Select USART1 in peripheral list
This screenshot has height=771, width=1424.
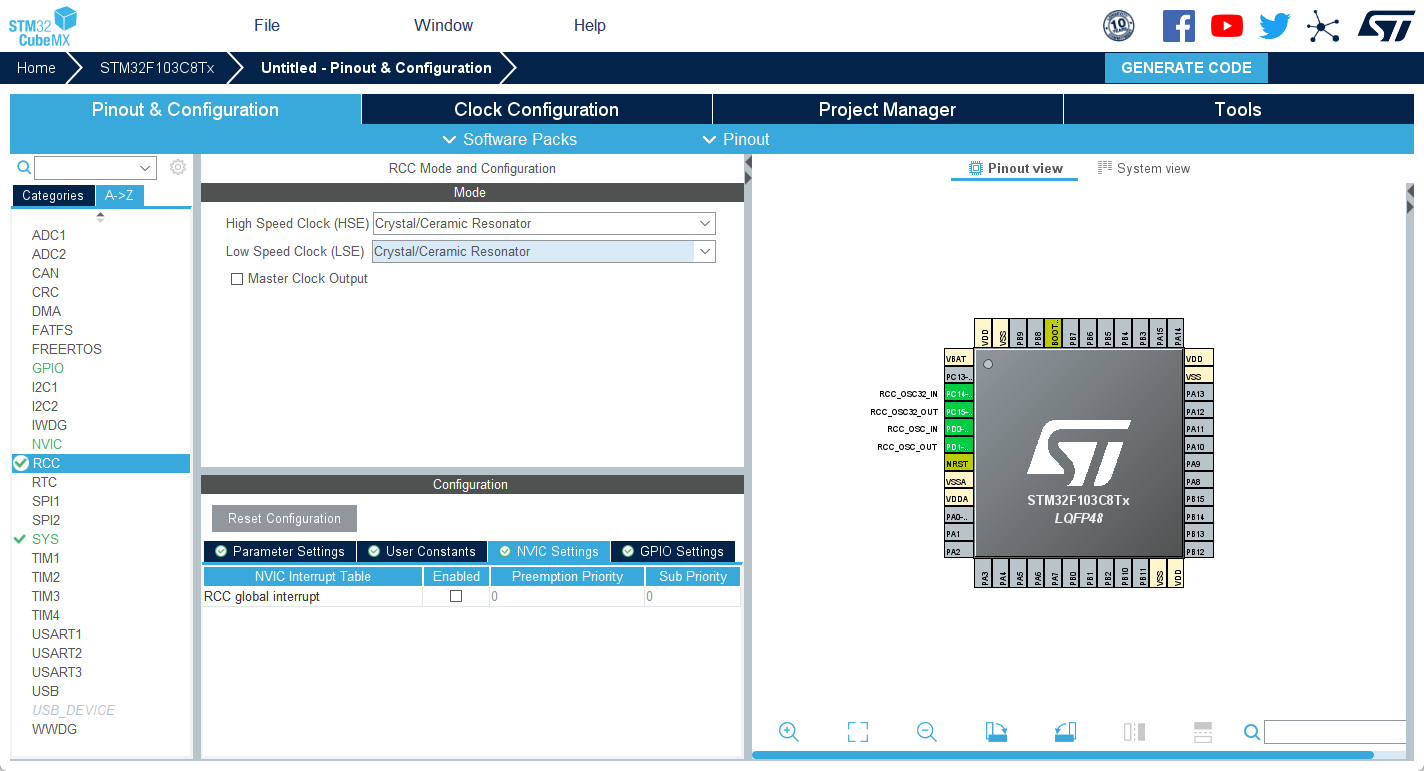pos(57,634)
